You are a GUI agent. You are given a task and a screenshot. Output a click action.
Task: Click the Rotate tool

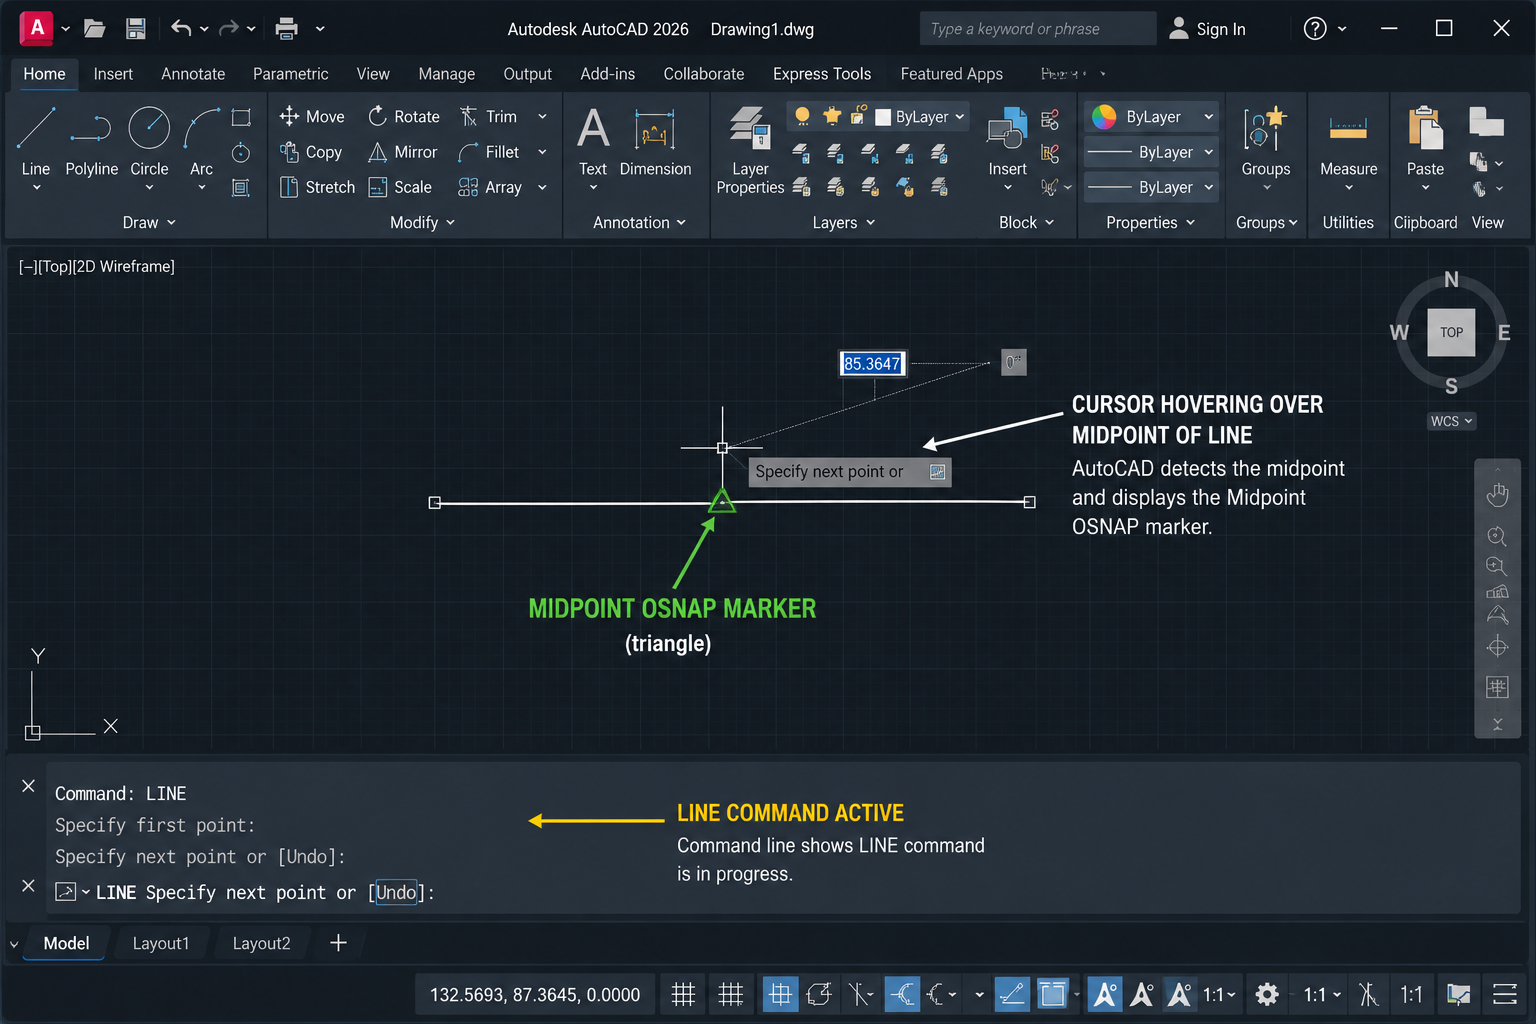403,117
